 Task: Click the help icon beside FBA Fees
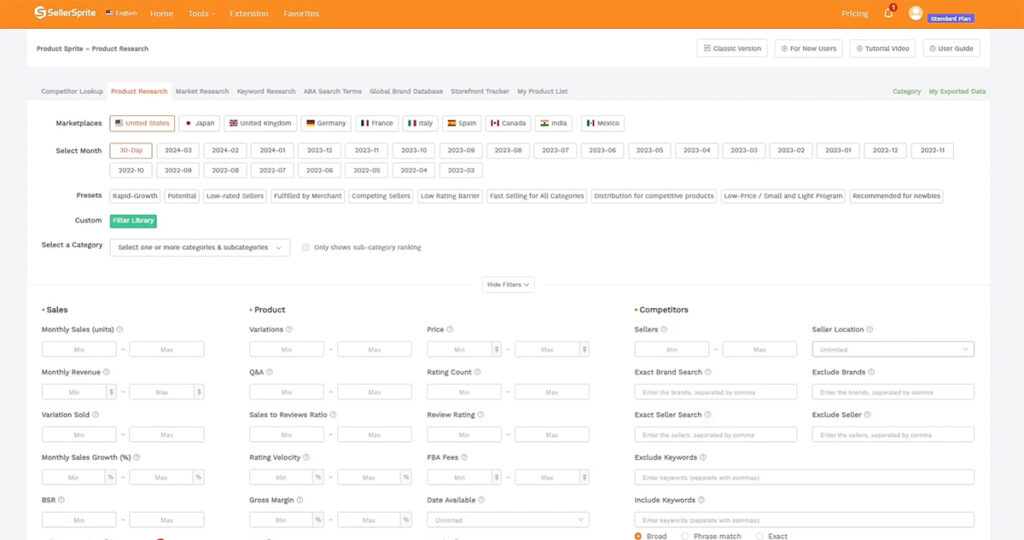coord(464,458)
